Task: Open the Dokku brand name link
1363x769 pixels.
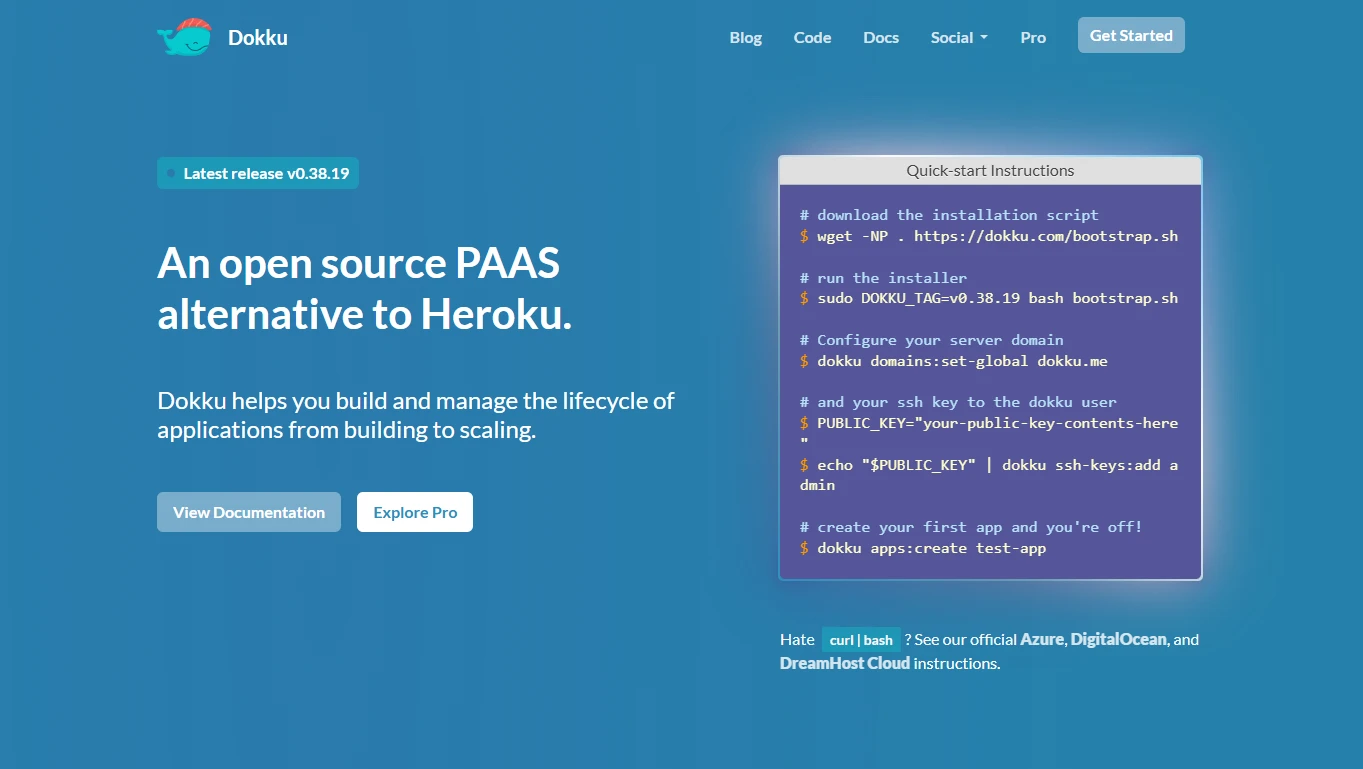Action: click(258, 38)
